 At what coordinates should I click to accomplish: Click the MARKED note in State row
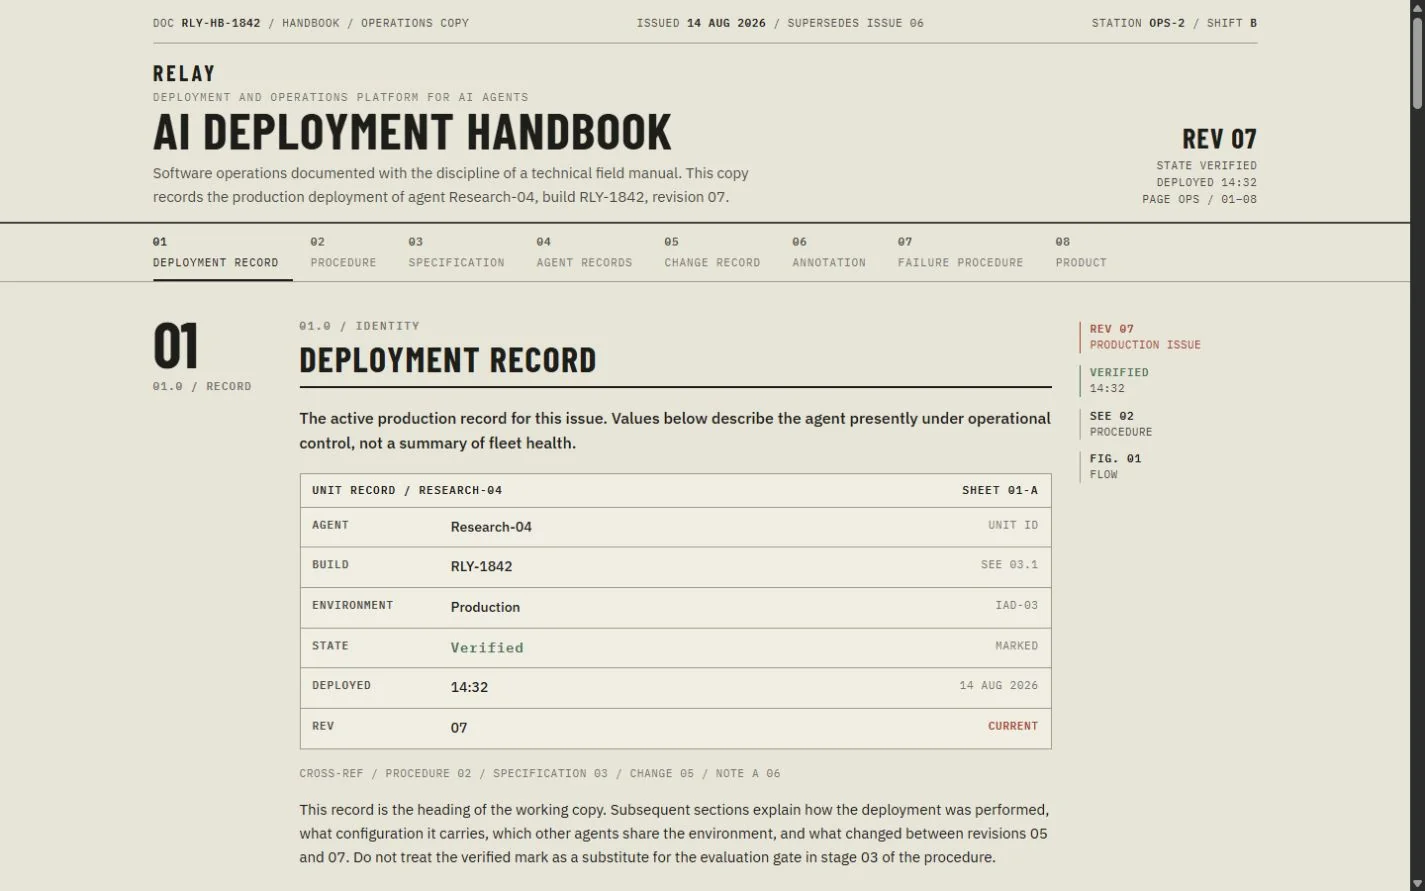[1016, 646]
